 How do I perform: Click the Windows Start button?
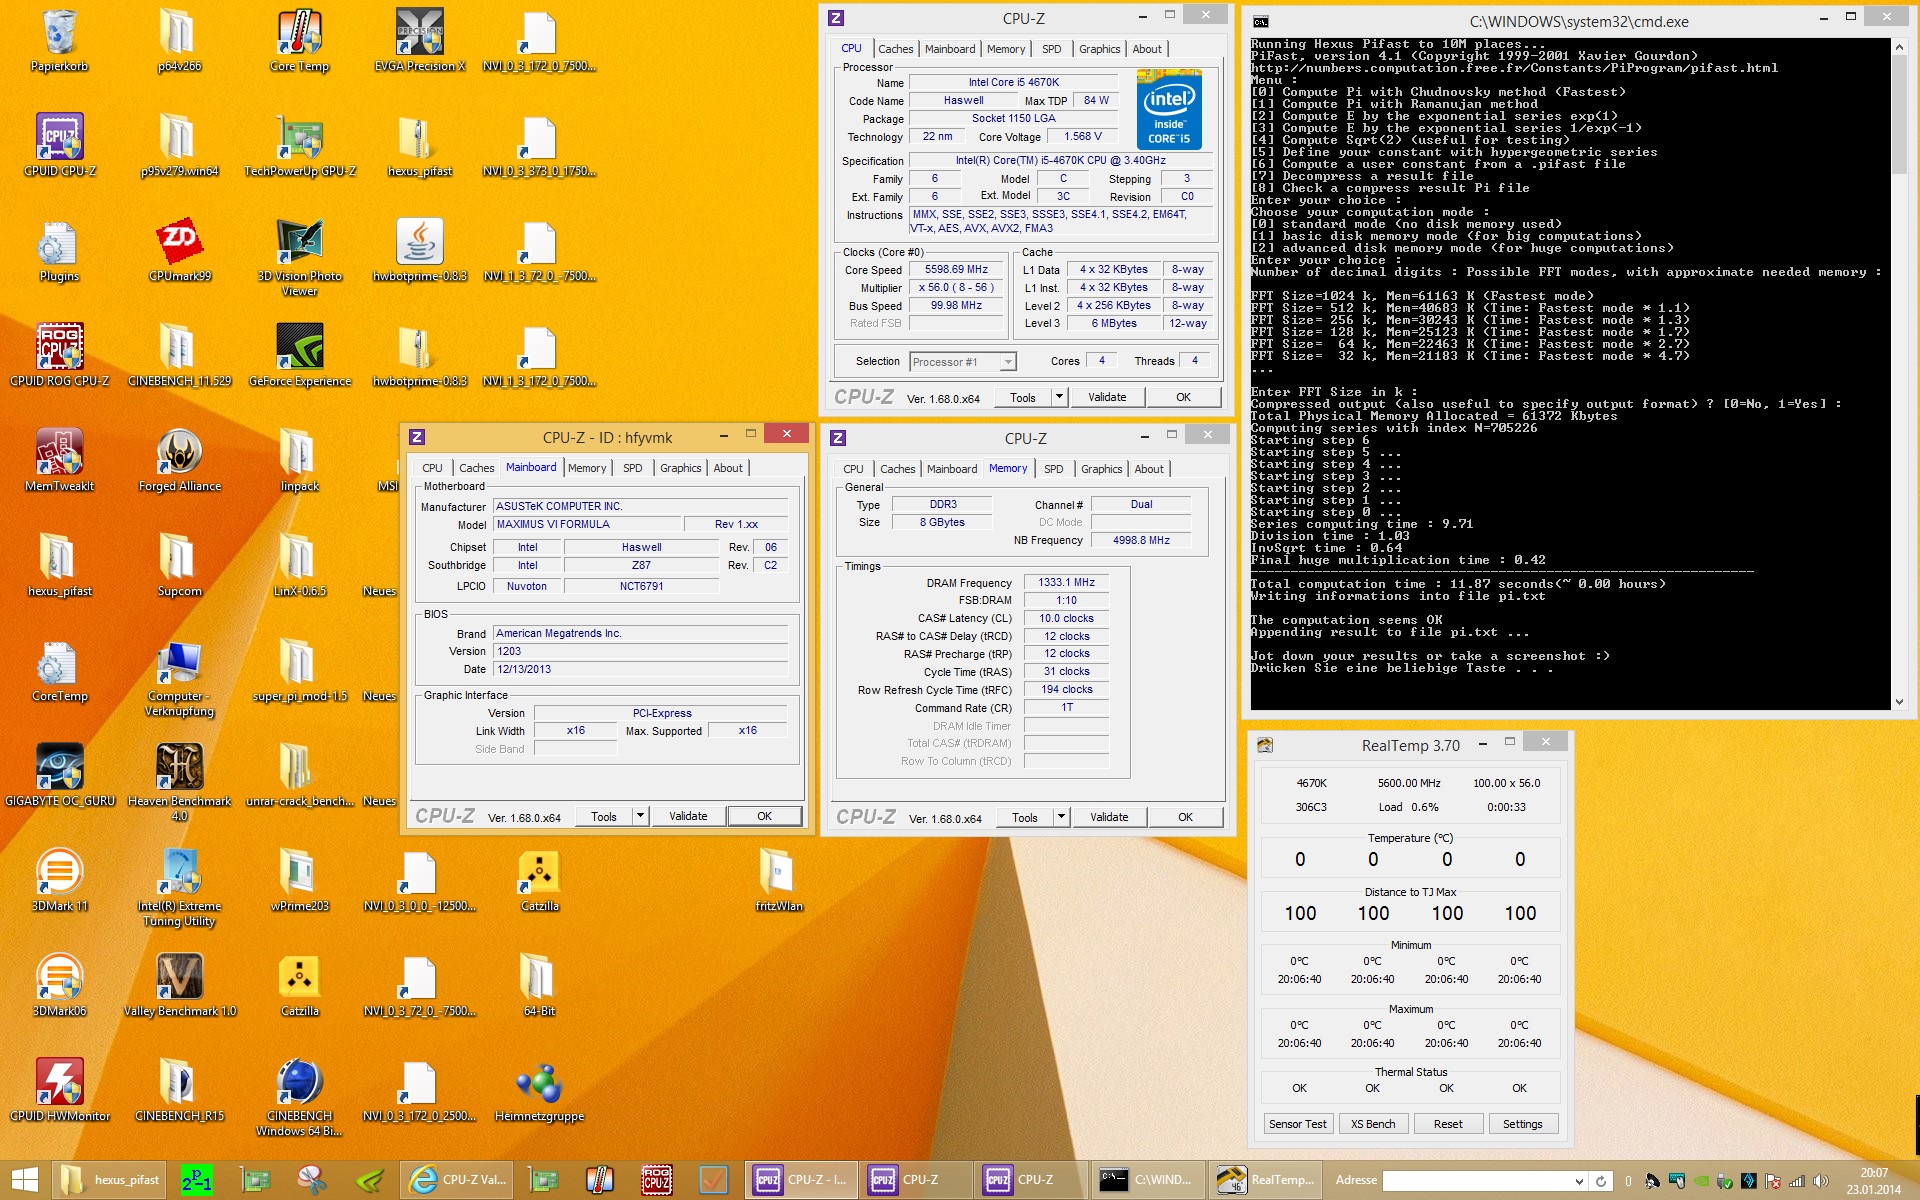coord(24,1180)
